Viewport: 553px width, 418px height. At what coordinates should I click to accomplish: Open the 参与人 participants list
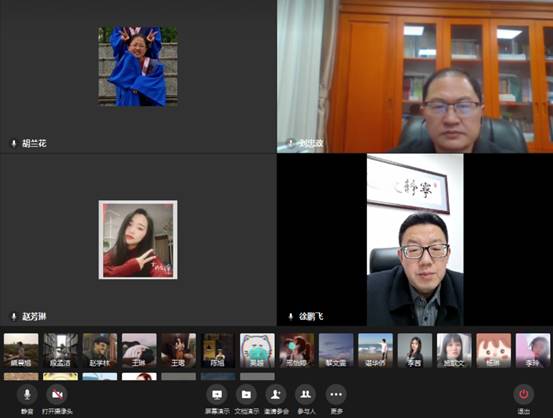point(306,394)
